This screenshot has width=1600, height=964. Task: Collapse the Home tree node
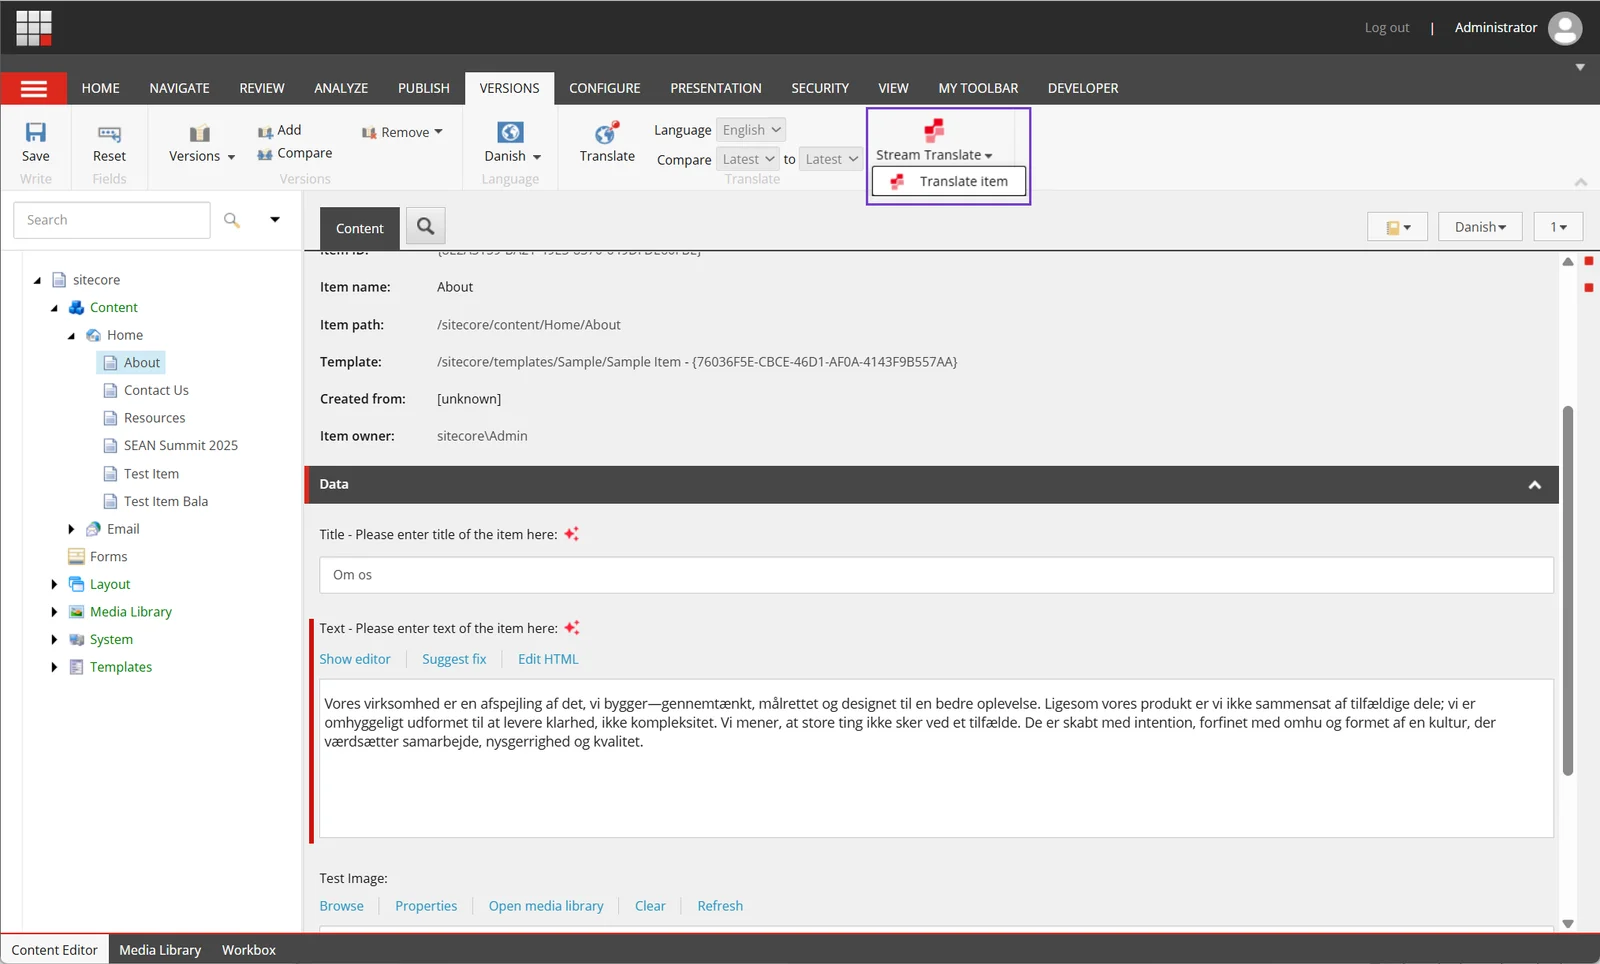pos(71,336)
